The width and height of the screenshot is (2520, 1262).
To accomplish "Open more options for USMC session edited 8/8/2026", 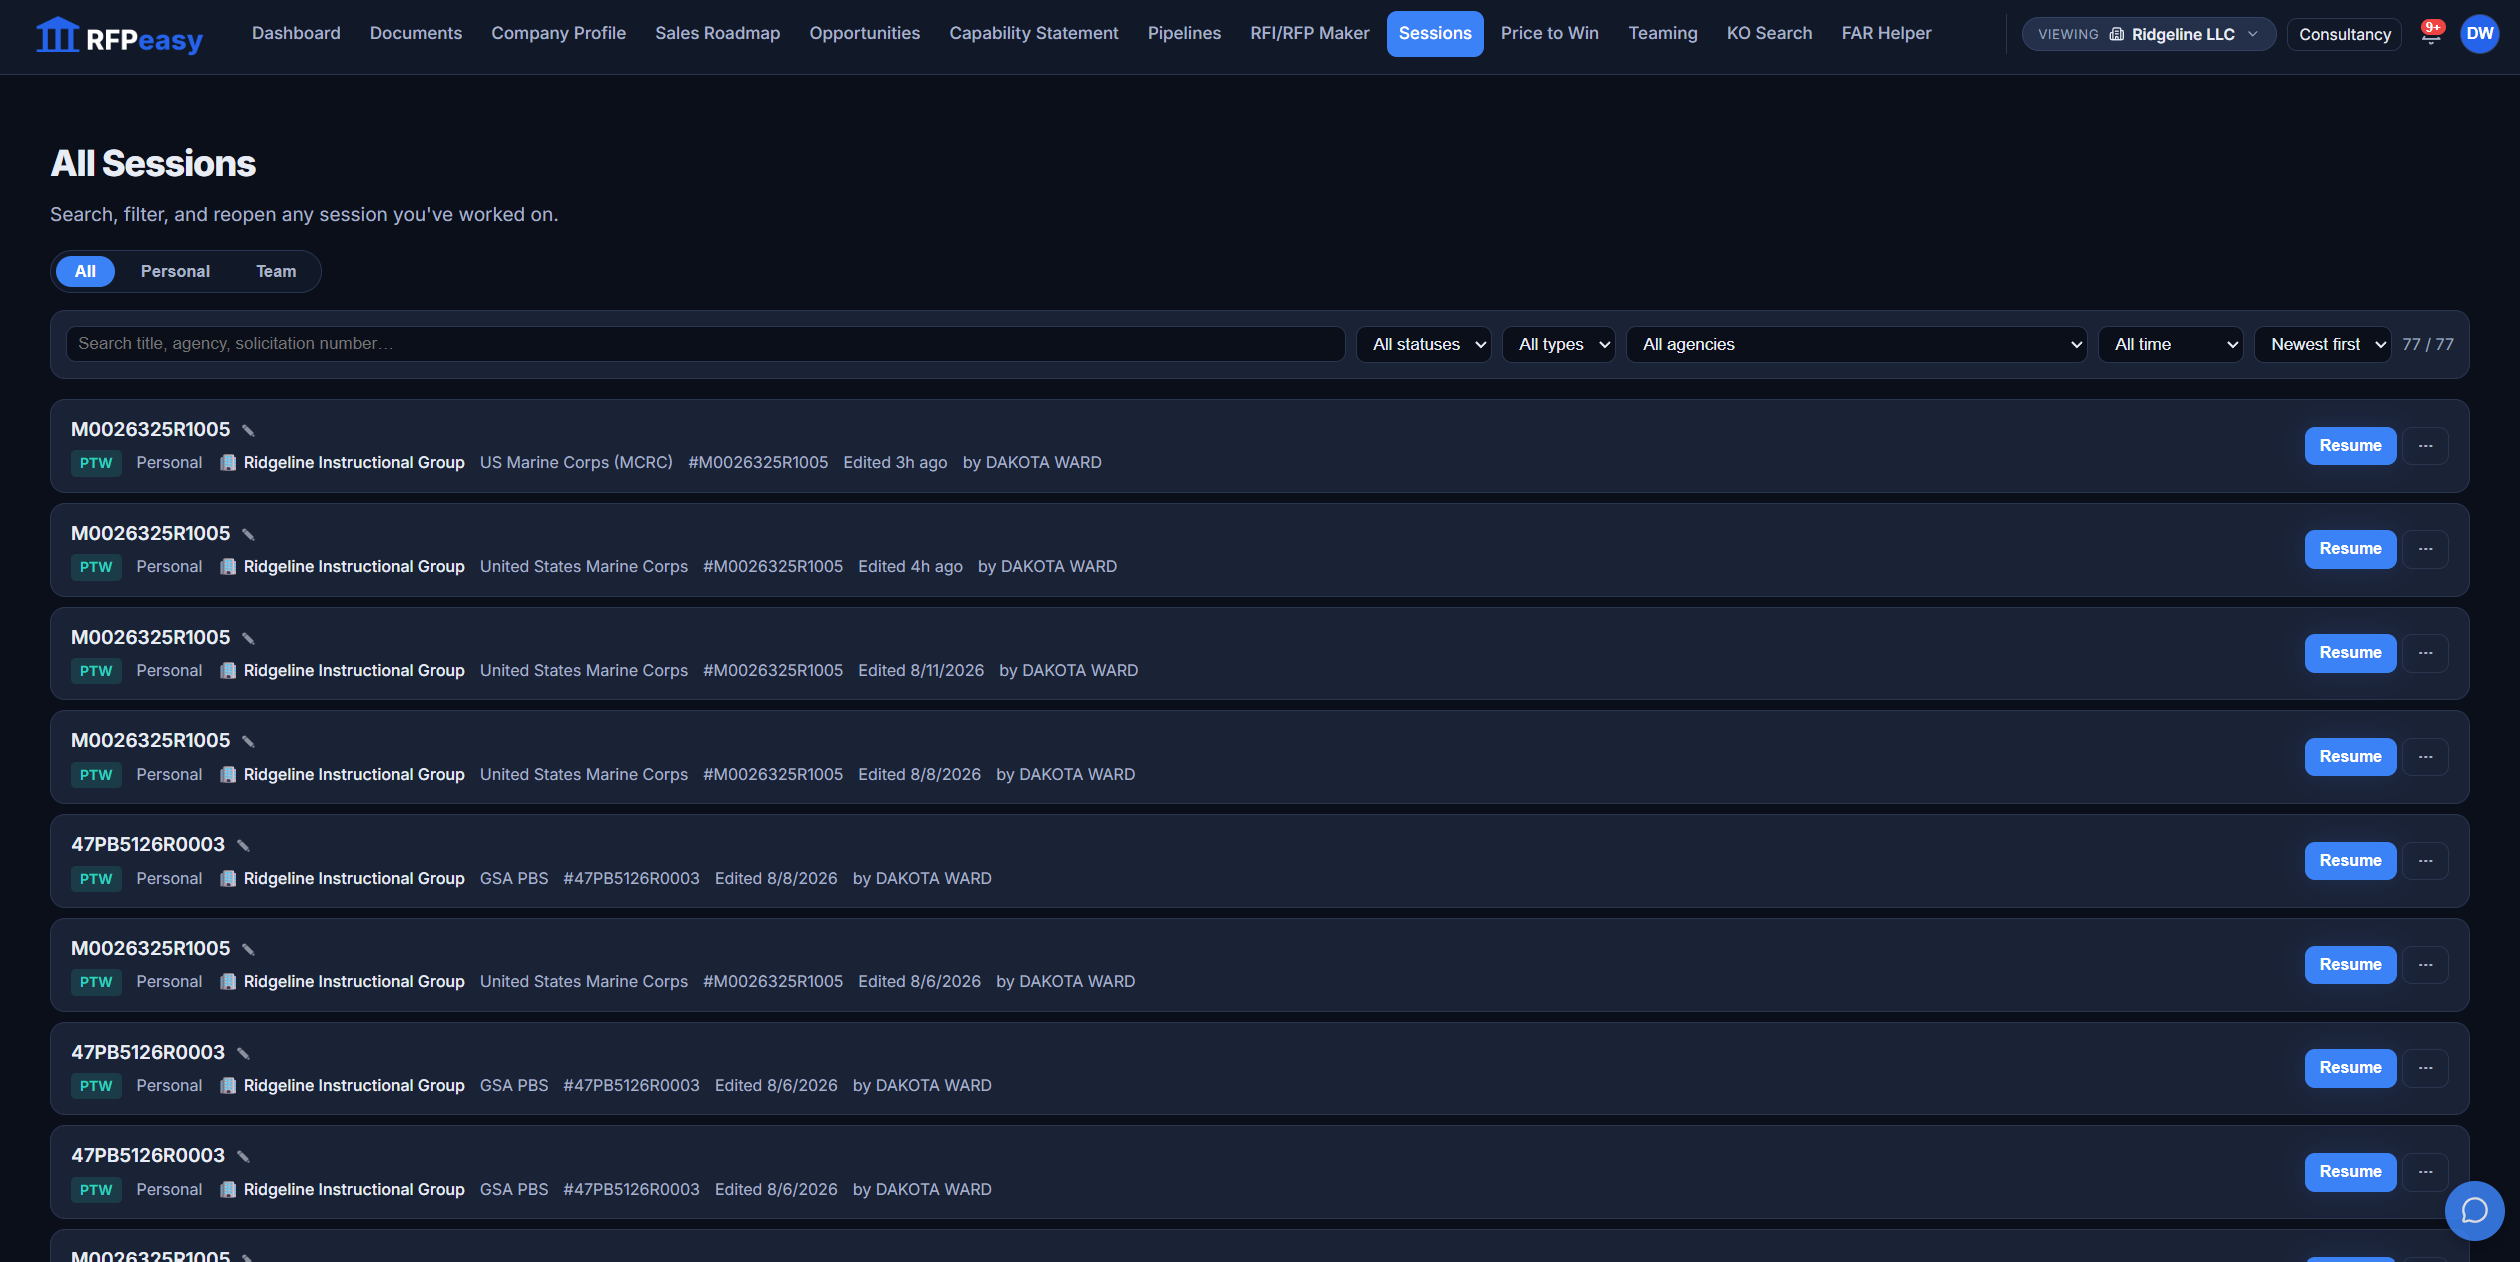I will click(2426, 757).
